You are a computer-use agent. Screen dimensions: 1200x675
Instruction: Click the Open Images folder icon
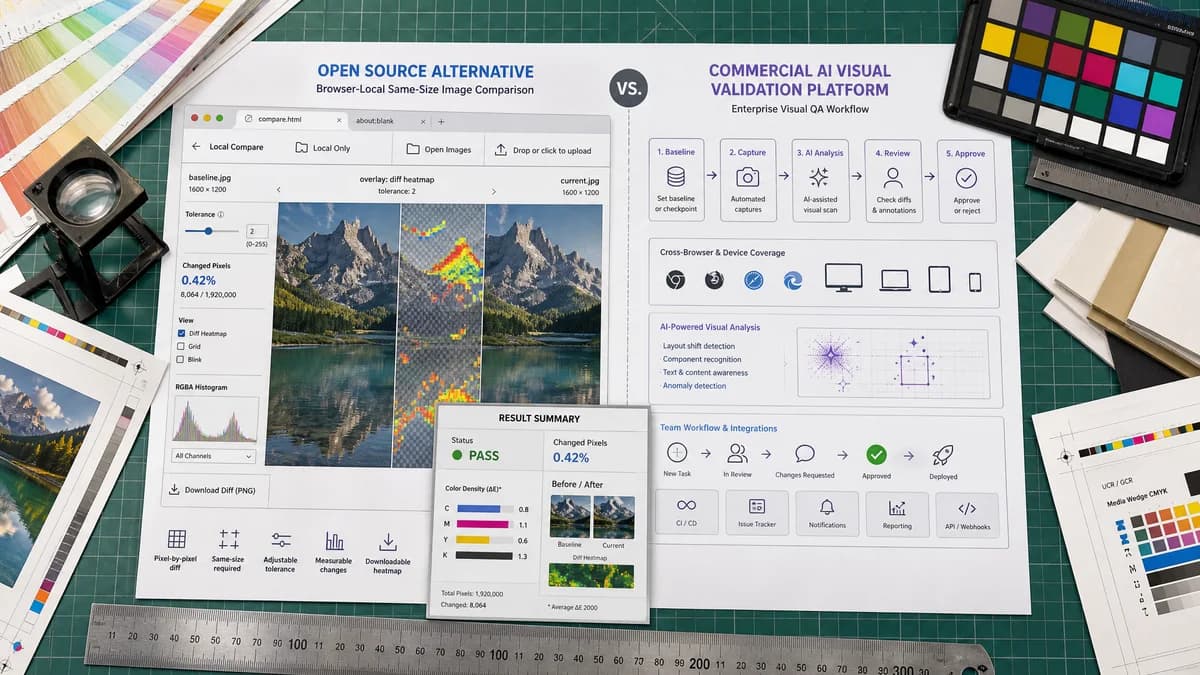point(413,149)
